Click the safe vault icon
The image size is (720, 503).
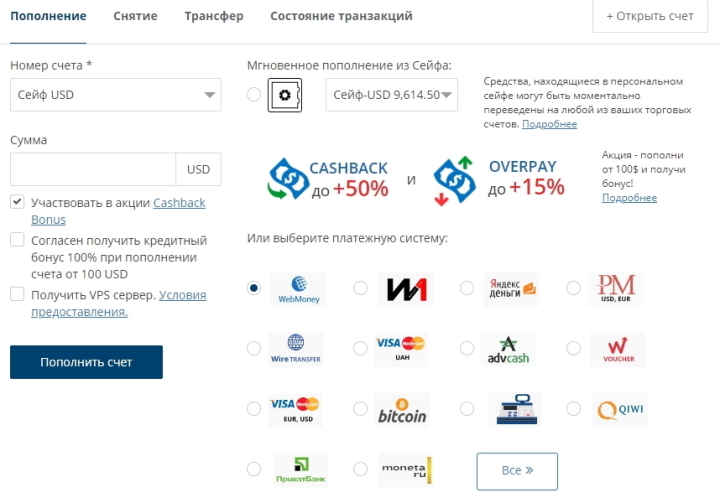285,95
